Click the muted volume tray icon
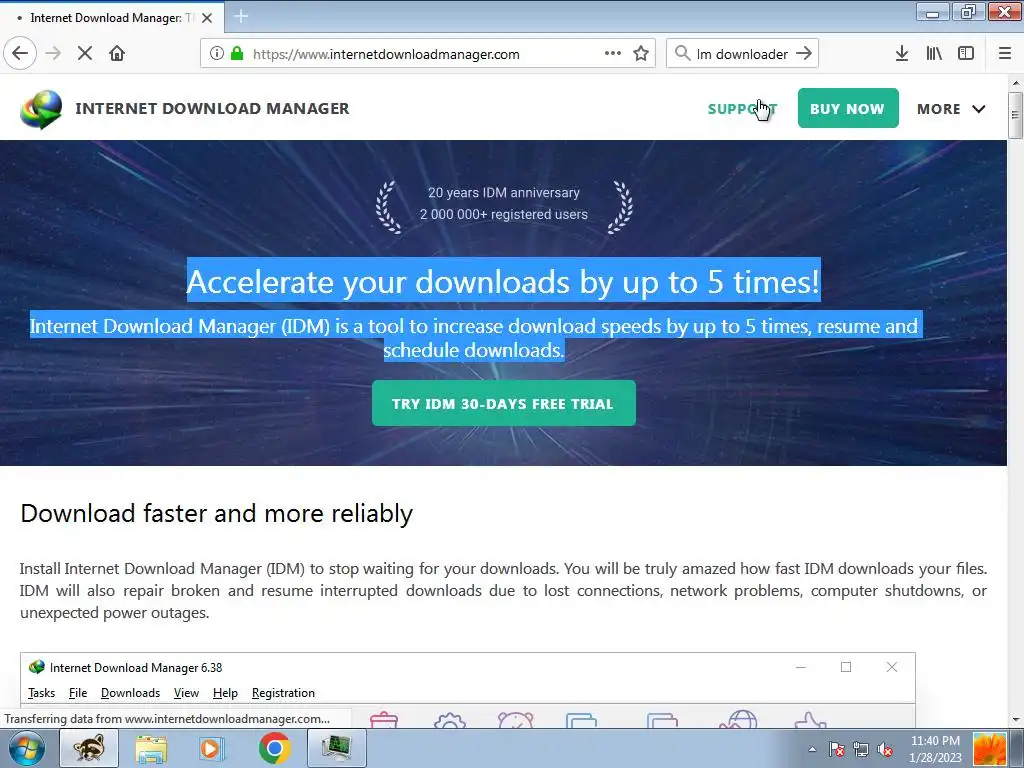1024x768 pixels. pyautogui.click(x=885, y=749)
